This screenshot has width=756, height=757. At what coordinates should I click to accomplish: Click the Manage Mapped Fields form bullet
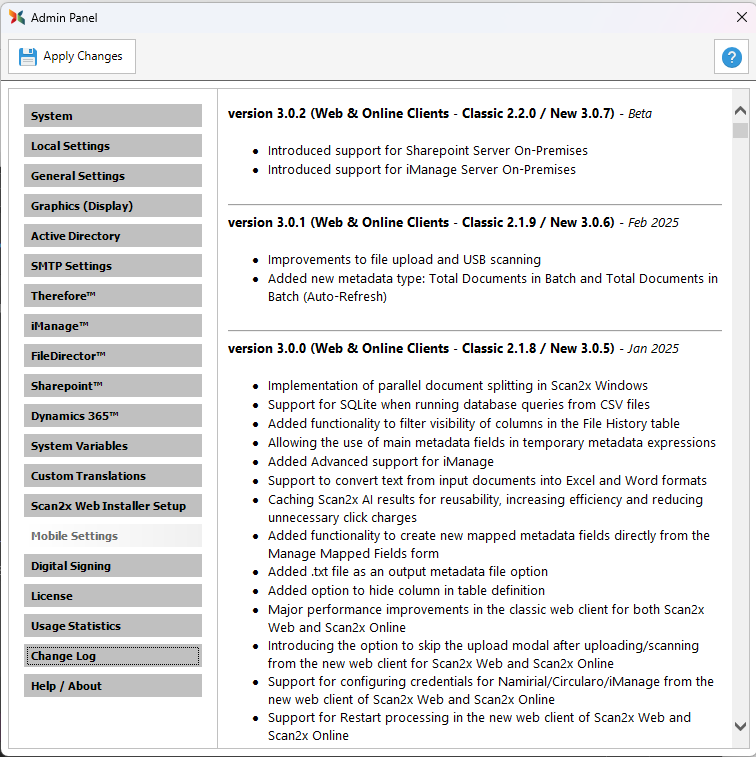489,545
